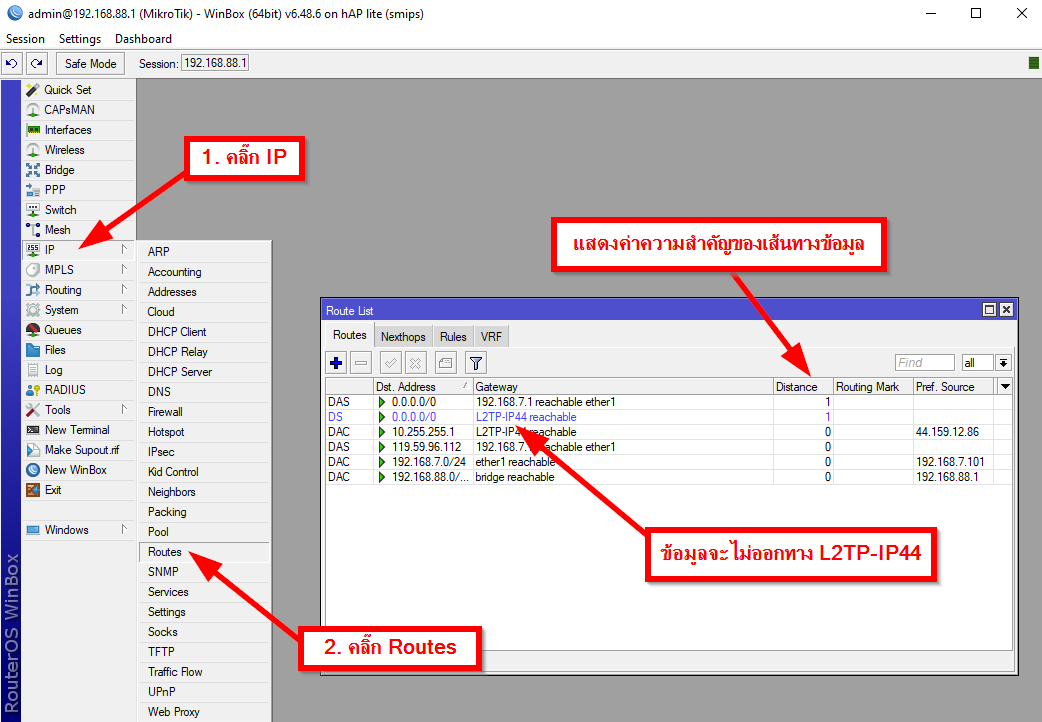Open the PPP sidebar item
Image resolution: width=1042 pixels, height=722 pixels.
tap(78, 189)
